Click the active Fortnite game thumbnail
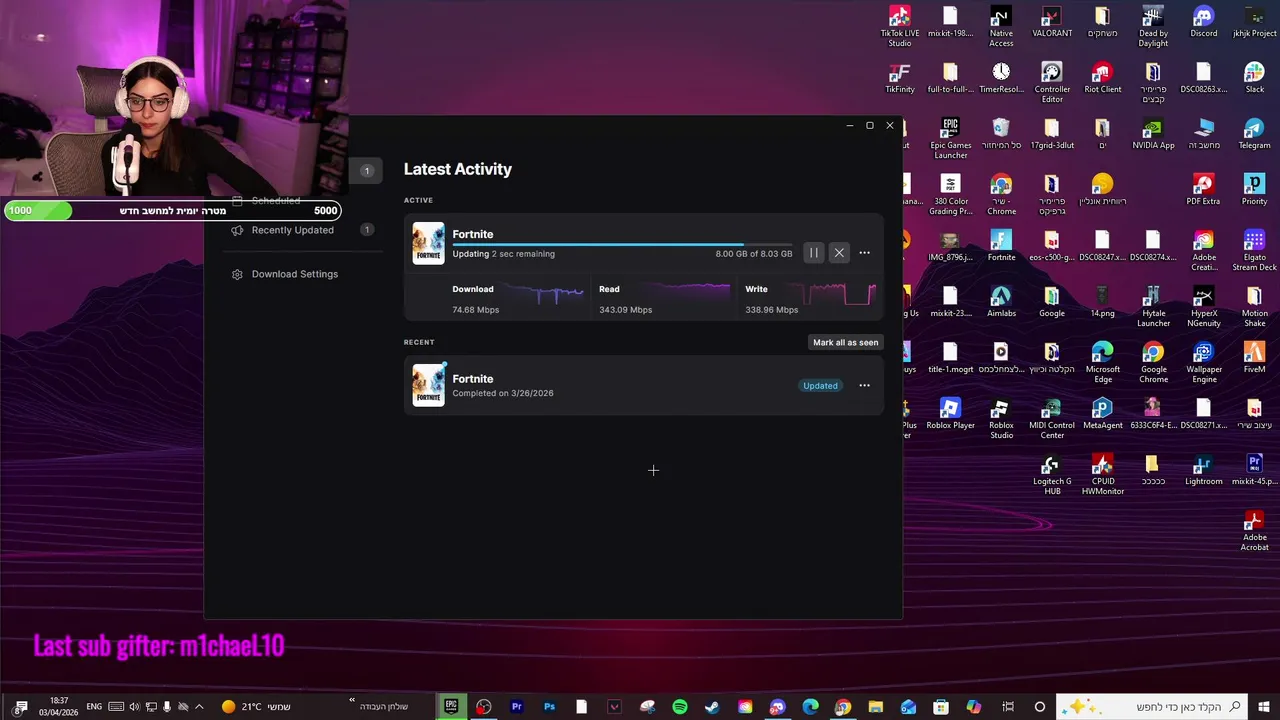 (428, 244)
